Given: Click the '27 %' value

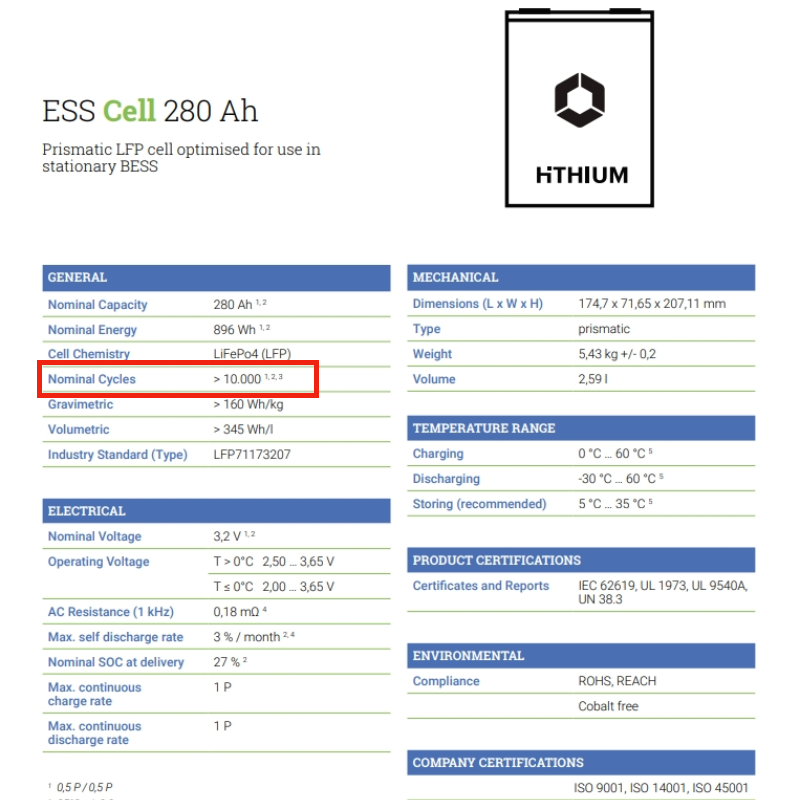Looking at the screenshot, I should [230, 662].
